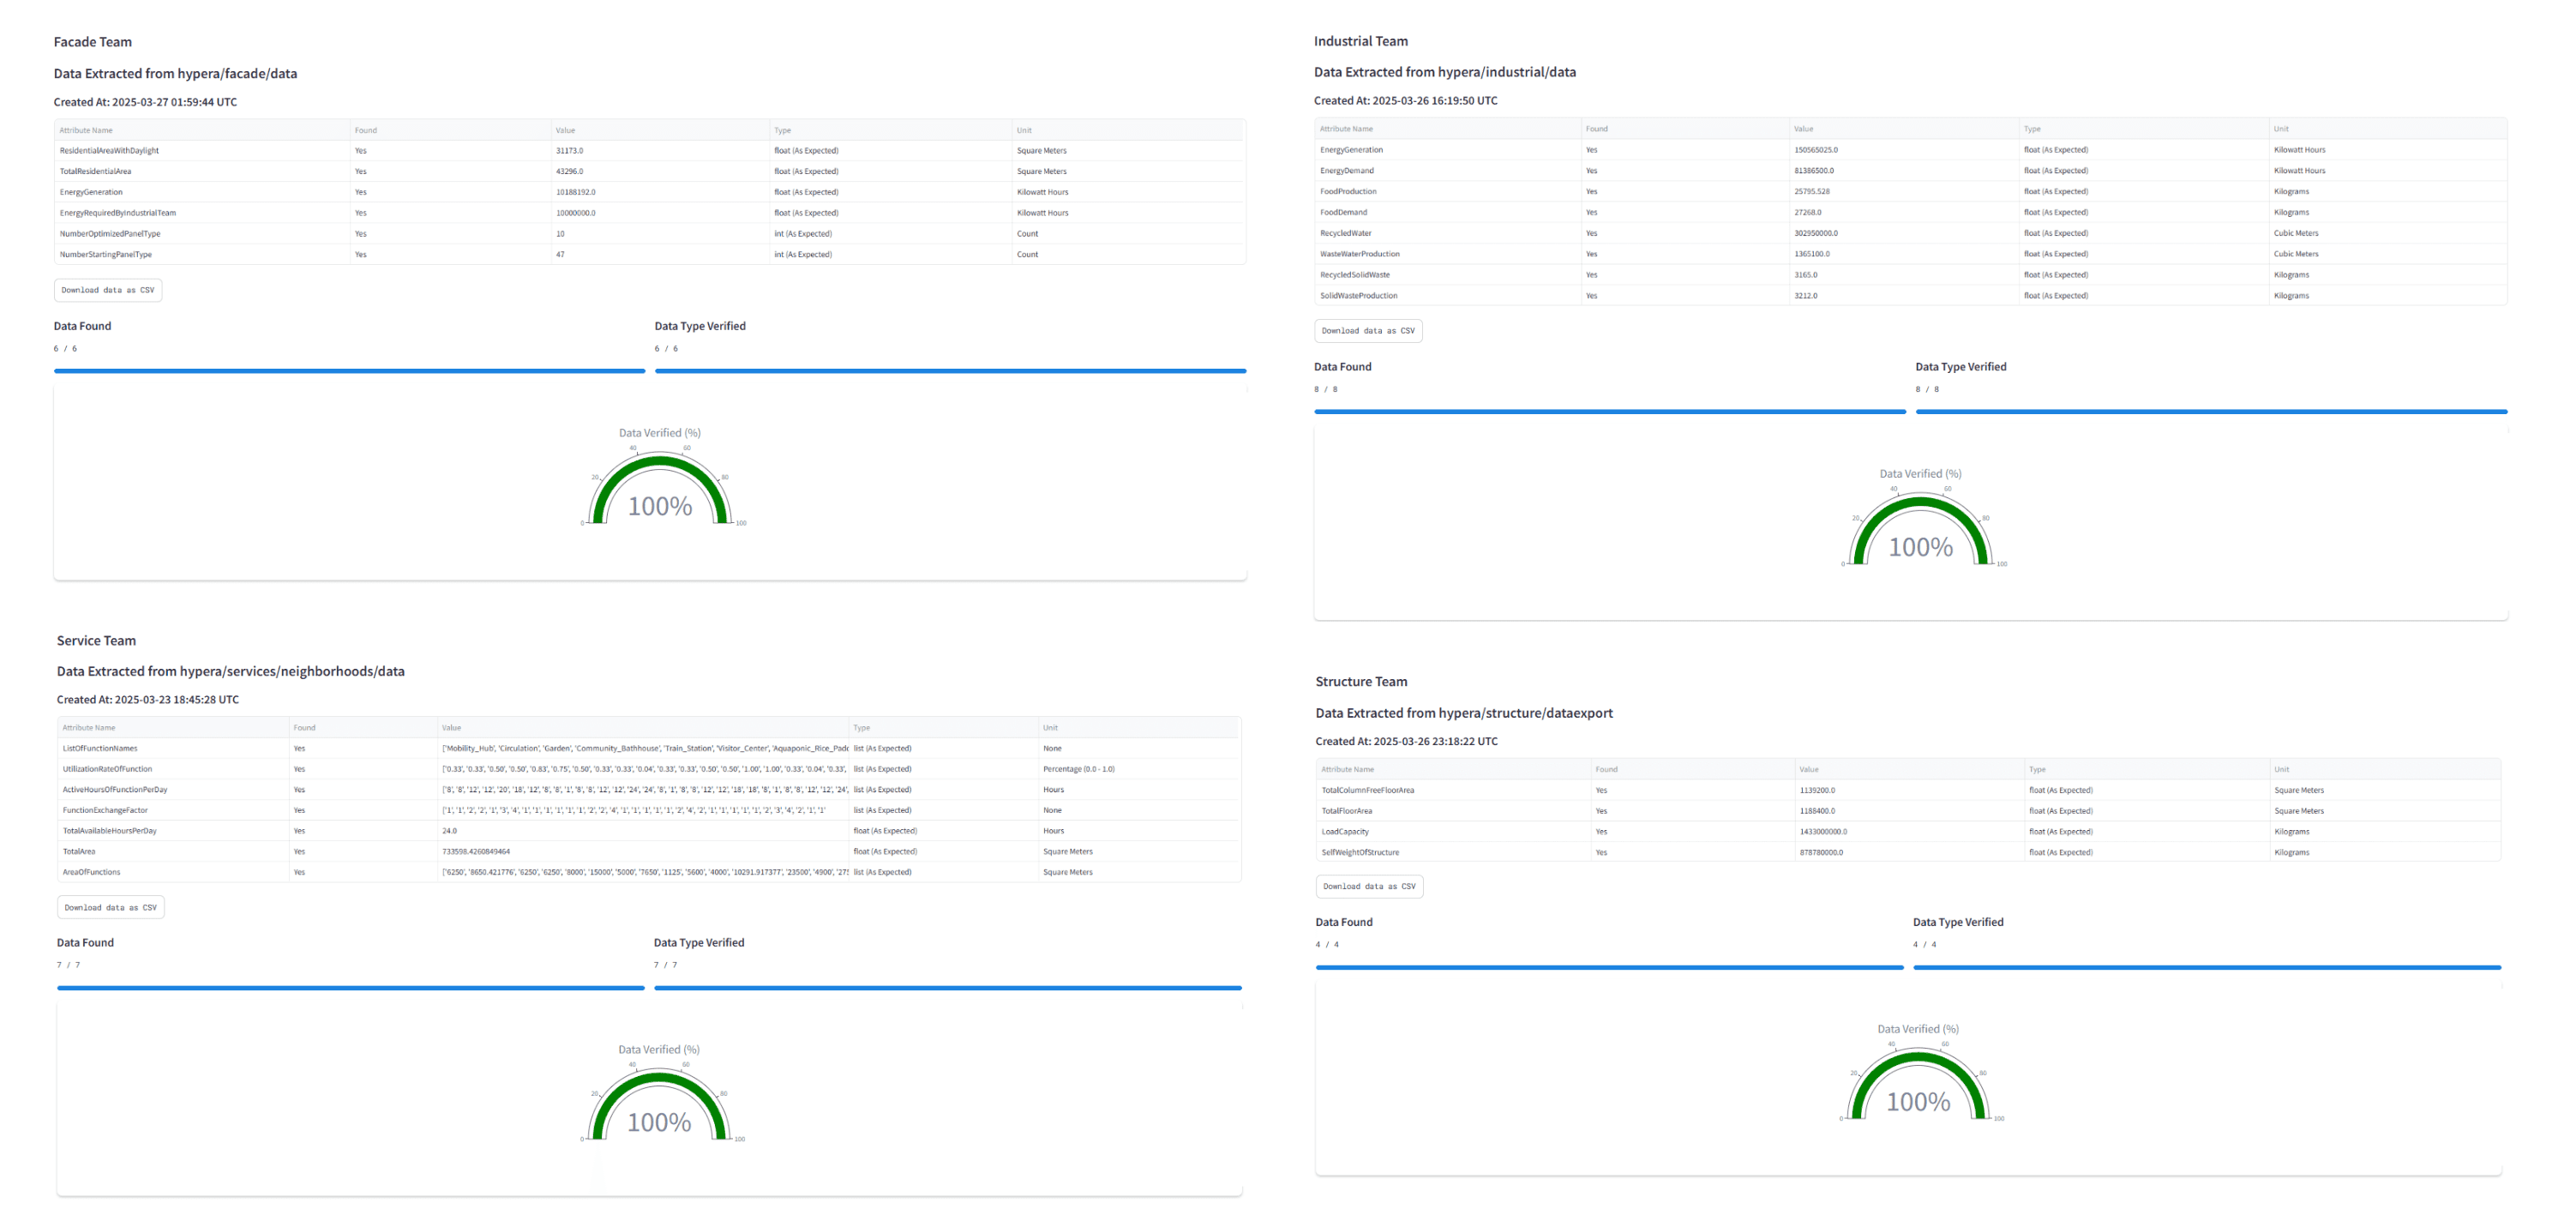Download Facade Team data as CSV
Viewport: 2576px width, 1209px height.
tap(108, 290)
